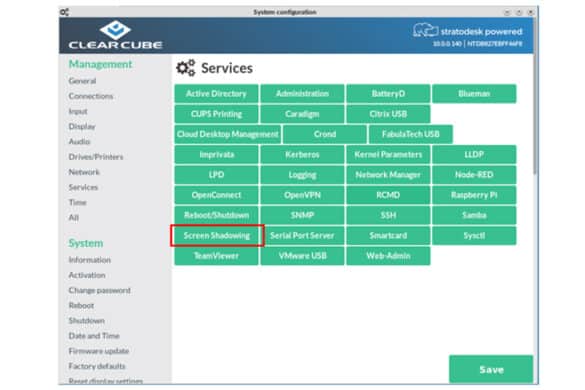Open Change password page
The image size is (585, 390).
pyautogui.click(x=100, y=290)
